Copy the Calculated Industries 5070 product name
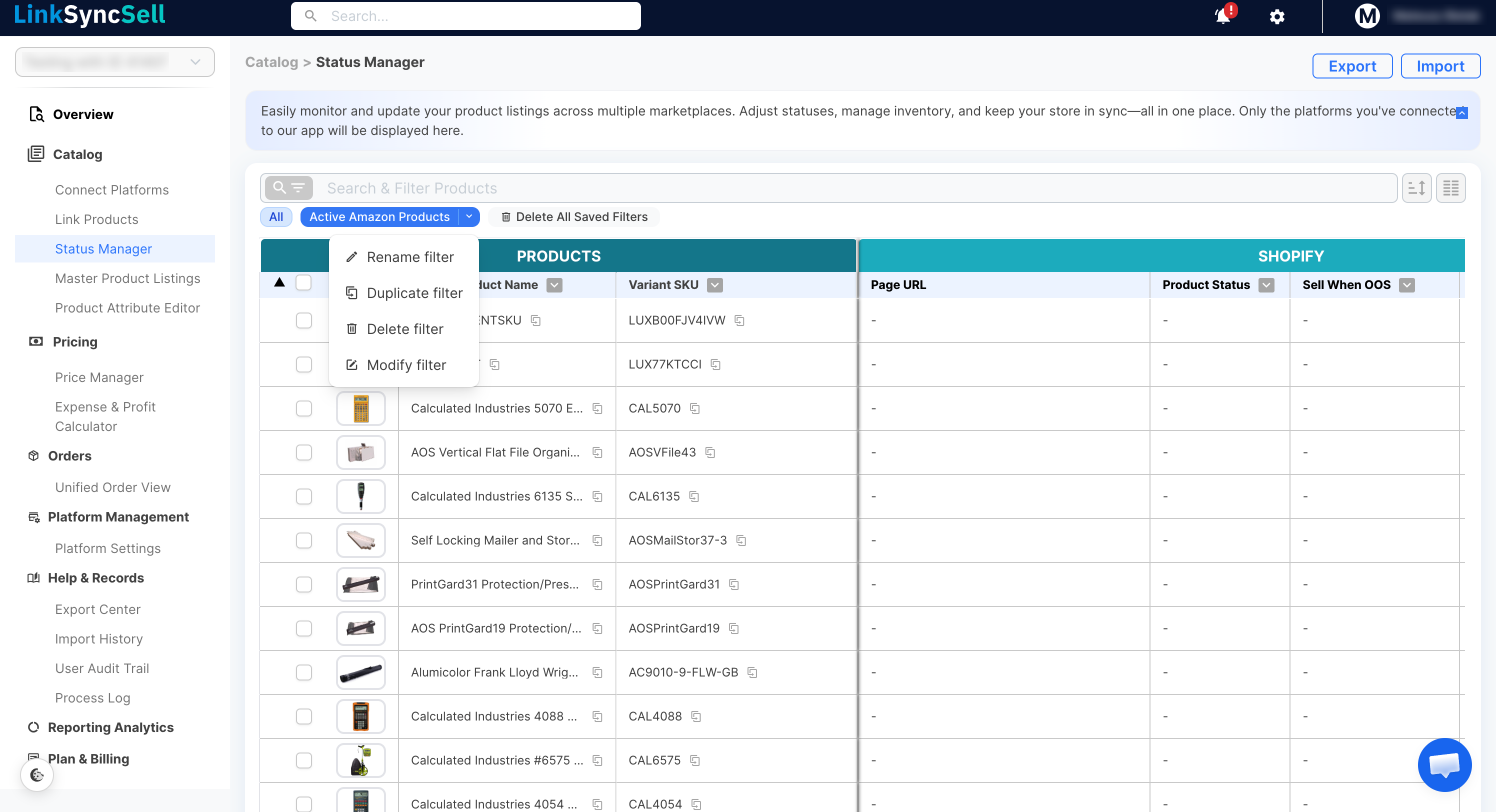Image resolution: width=1497 pixels, height=812 pixels. tap(597, 409)
